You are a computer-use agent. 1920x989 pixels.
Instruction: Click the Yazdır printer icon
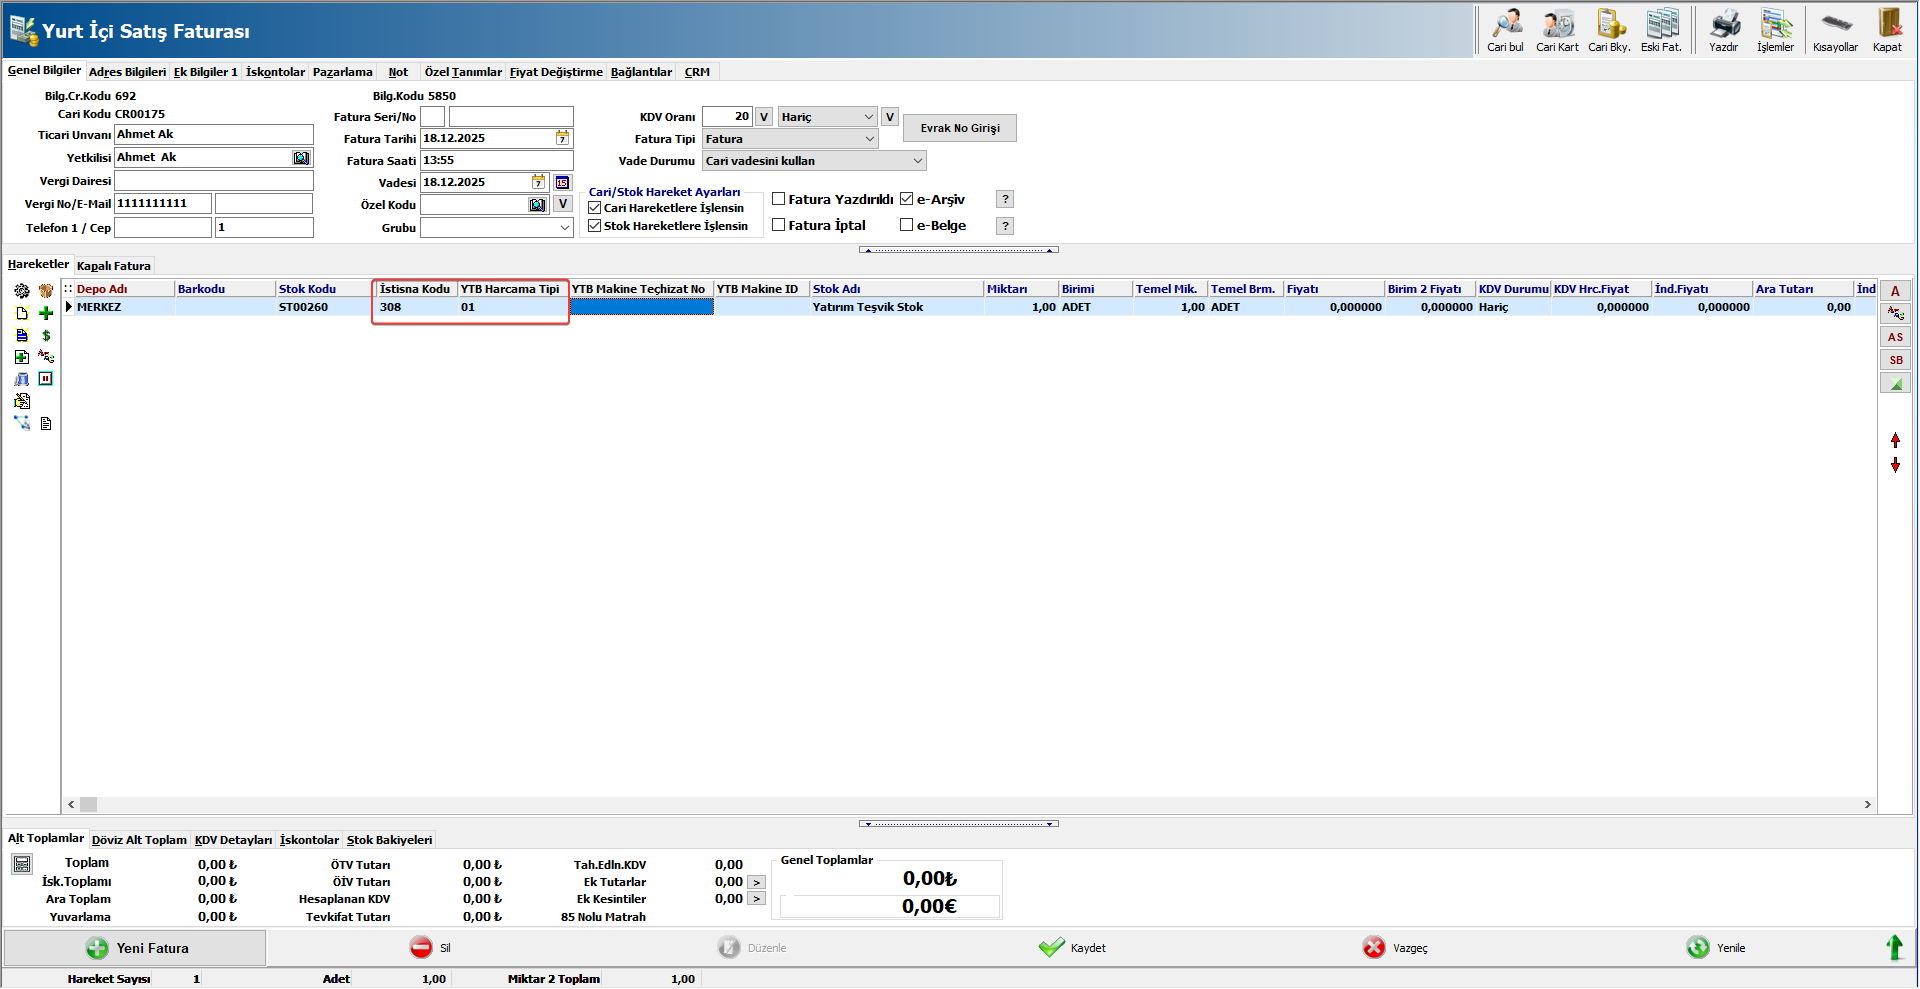pyautogui.click(x=1723, y=30)
